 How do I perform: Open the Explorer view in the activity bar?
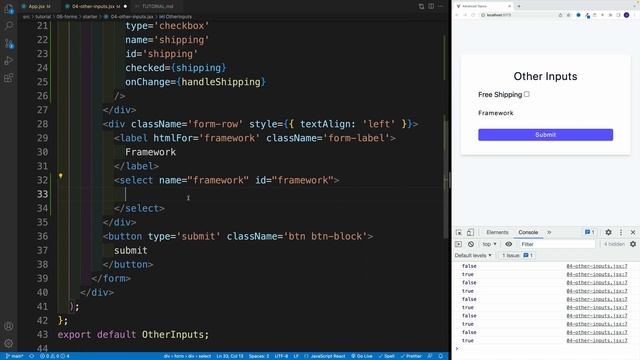(9, 8)
